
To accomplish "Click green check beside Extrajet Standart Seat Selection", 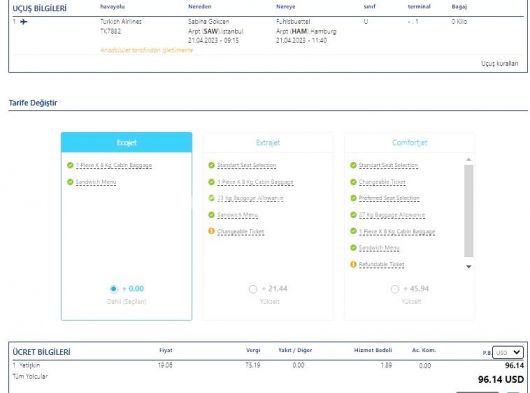I will point(211,165).
